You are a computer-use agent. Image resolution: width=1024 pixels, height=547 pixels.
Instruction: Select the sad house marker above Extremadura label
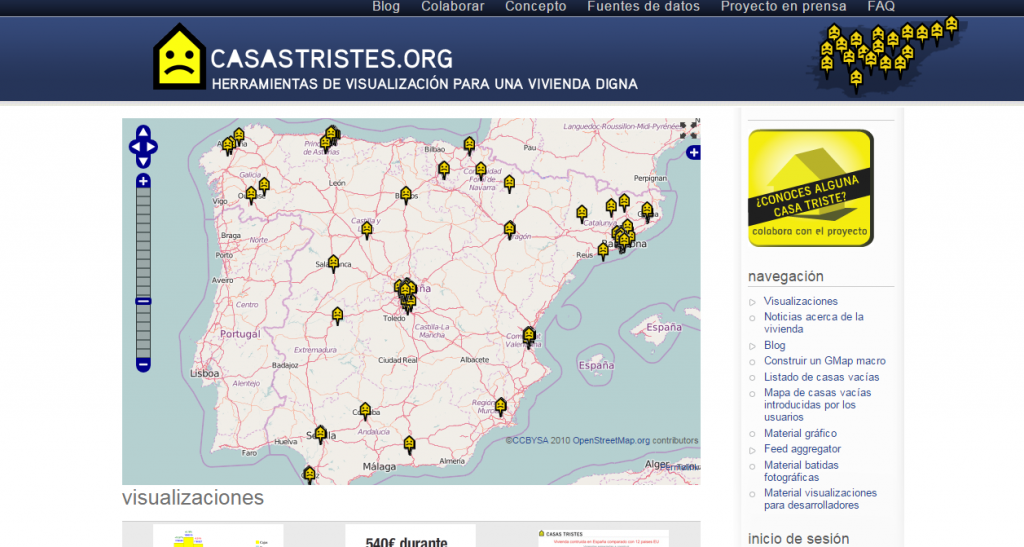337,316
